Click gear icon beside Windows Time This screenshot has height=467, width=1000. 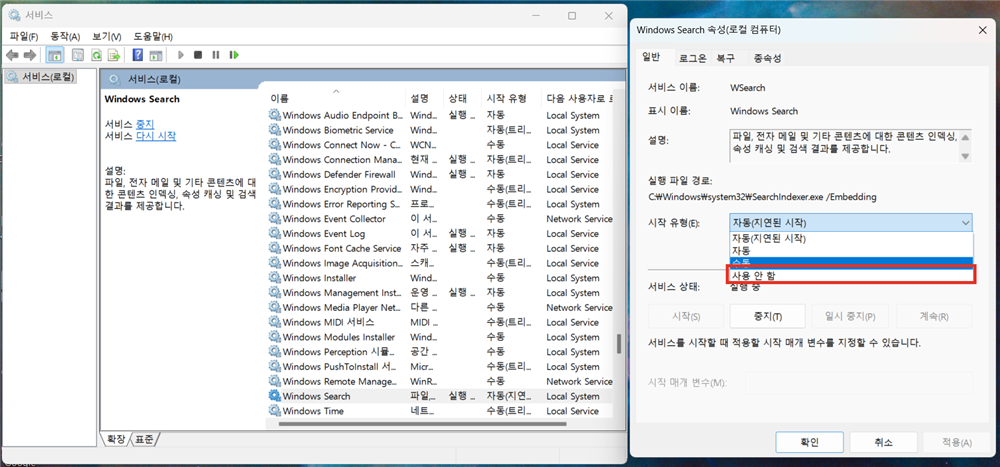point(274,411)
